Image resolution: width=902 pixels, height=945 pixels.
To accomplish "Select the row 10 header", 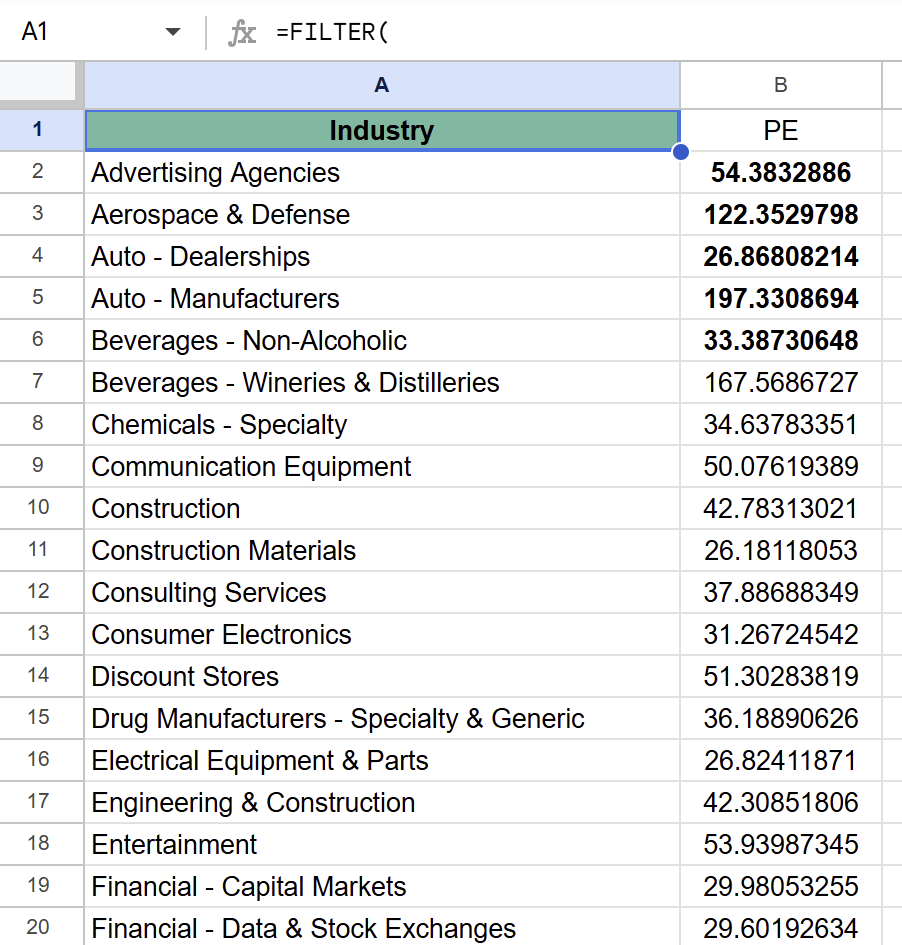I will 39,508.
